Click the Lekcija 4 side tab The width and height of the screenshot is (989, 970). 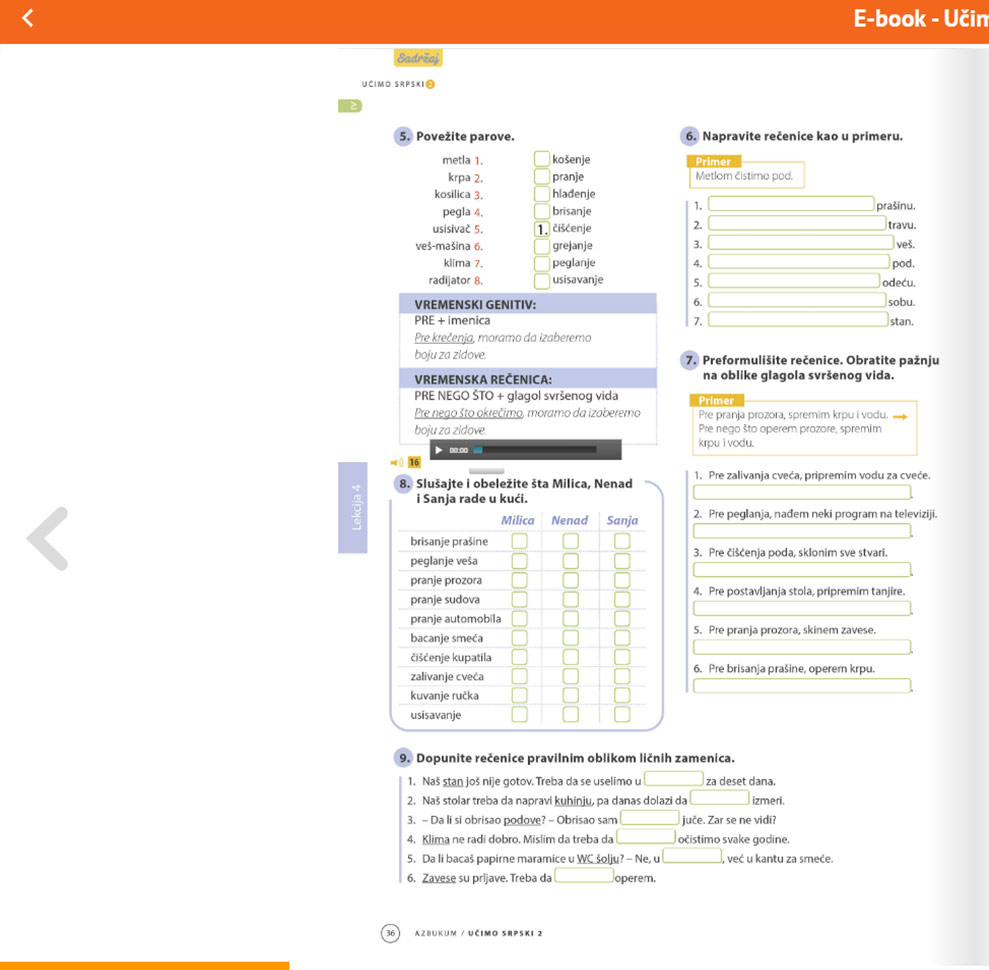[x=353, y=507]
